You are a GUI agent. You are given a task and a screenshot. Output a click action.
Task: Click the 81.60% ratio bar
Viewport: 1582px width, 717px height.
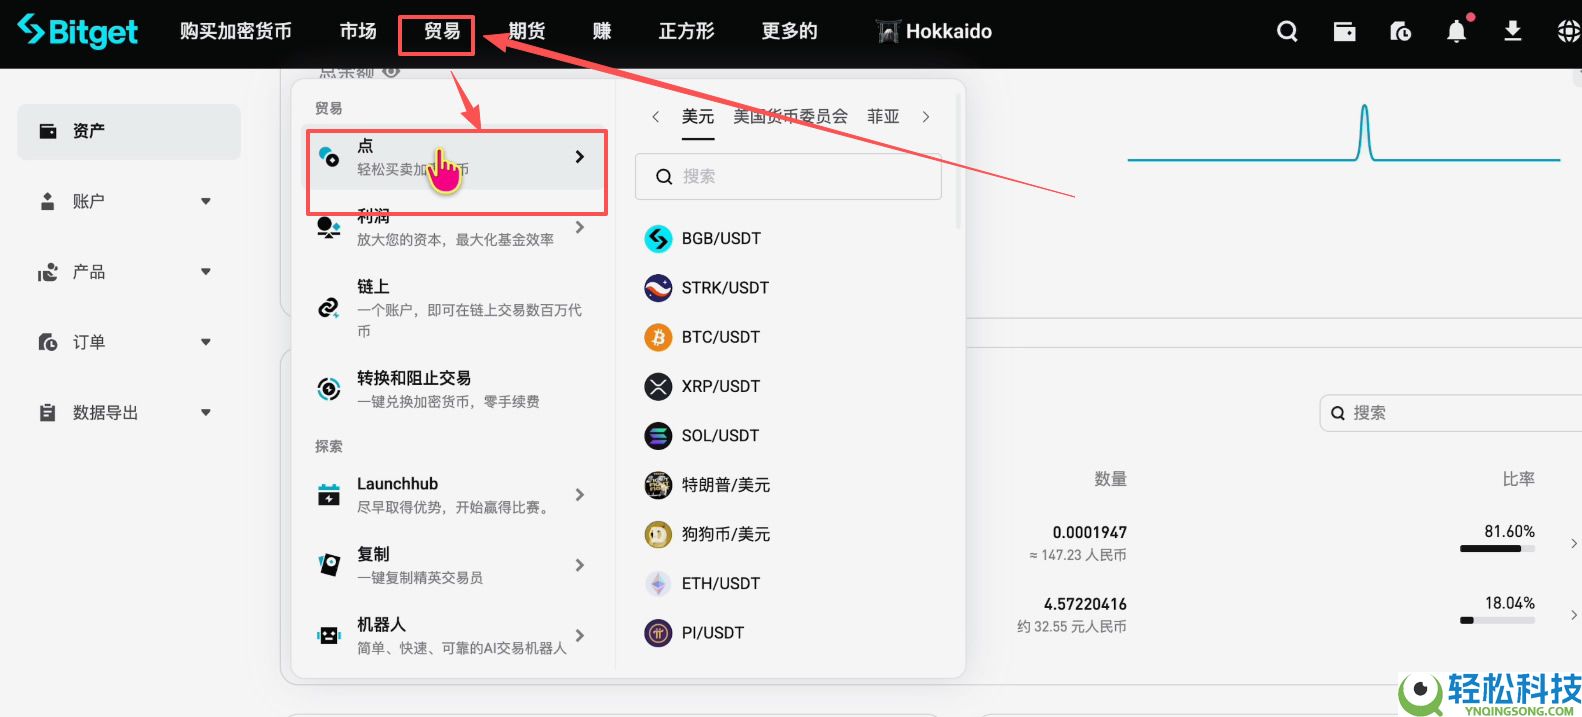tap(1497, 548)
